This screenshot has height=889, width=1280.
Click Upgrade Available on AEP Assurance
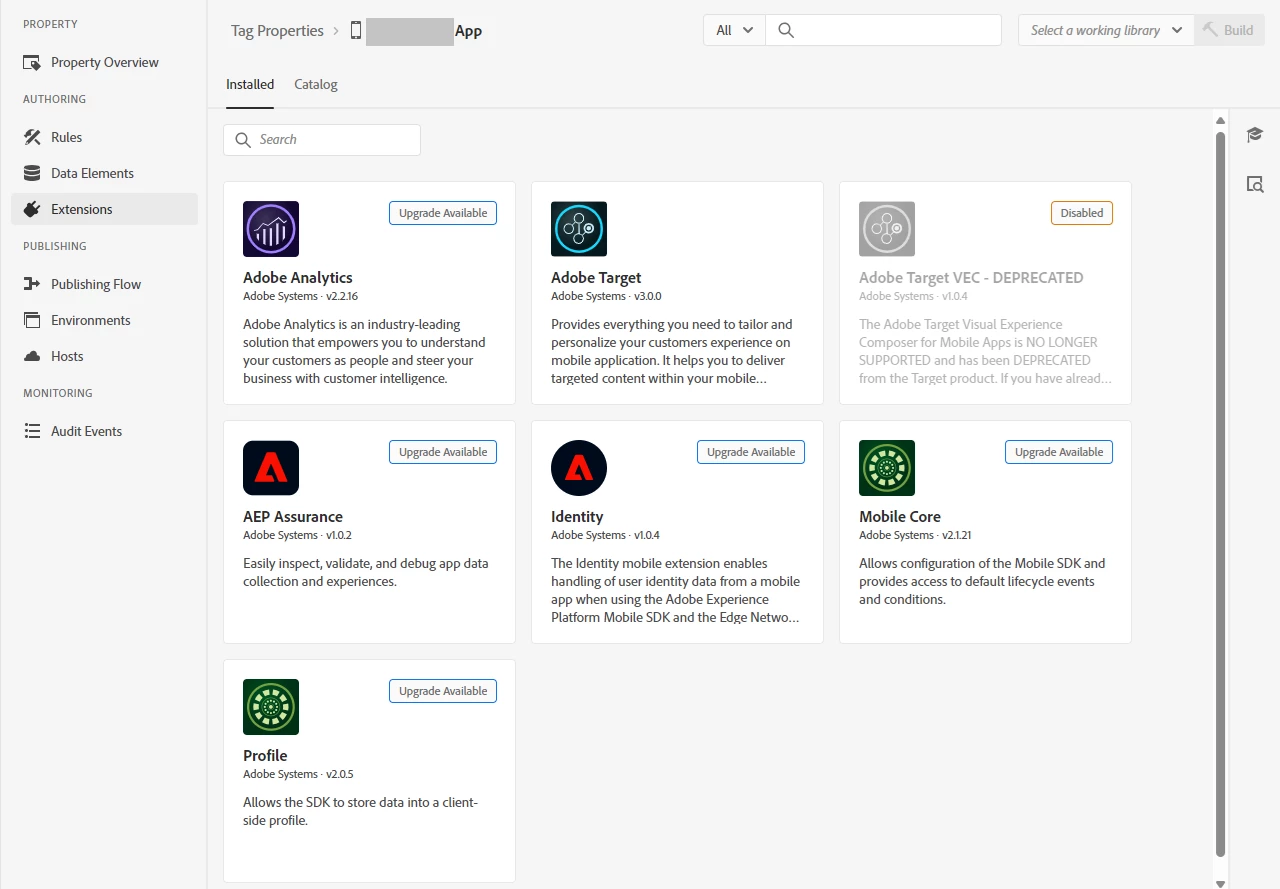[443, 452]
